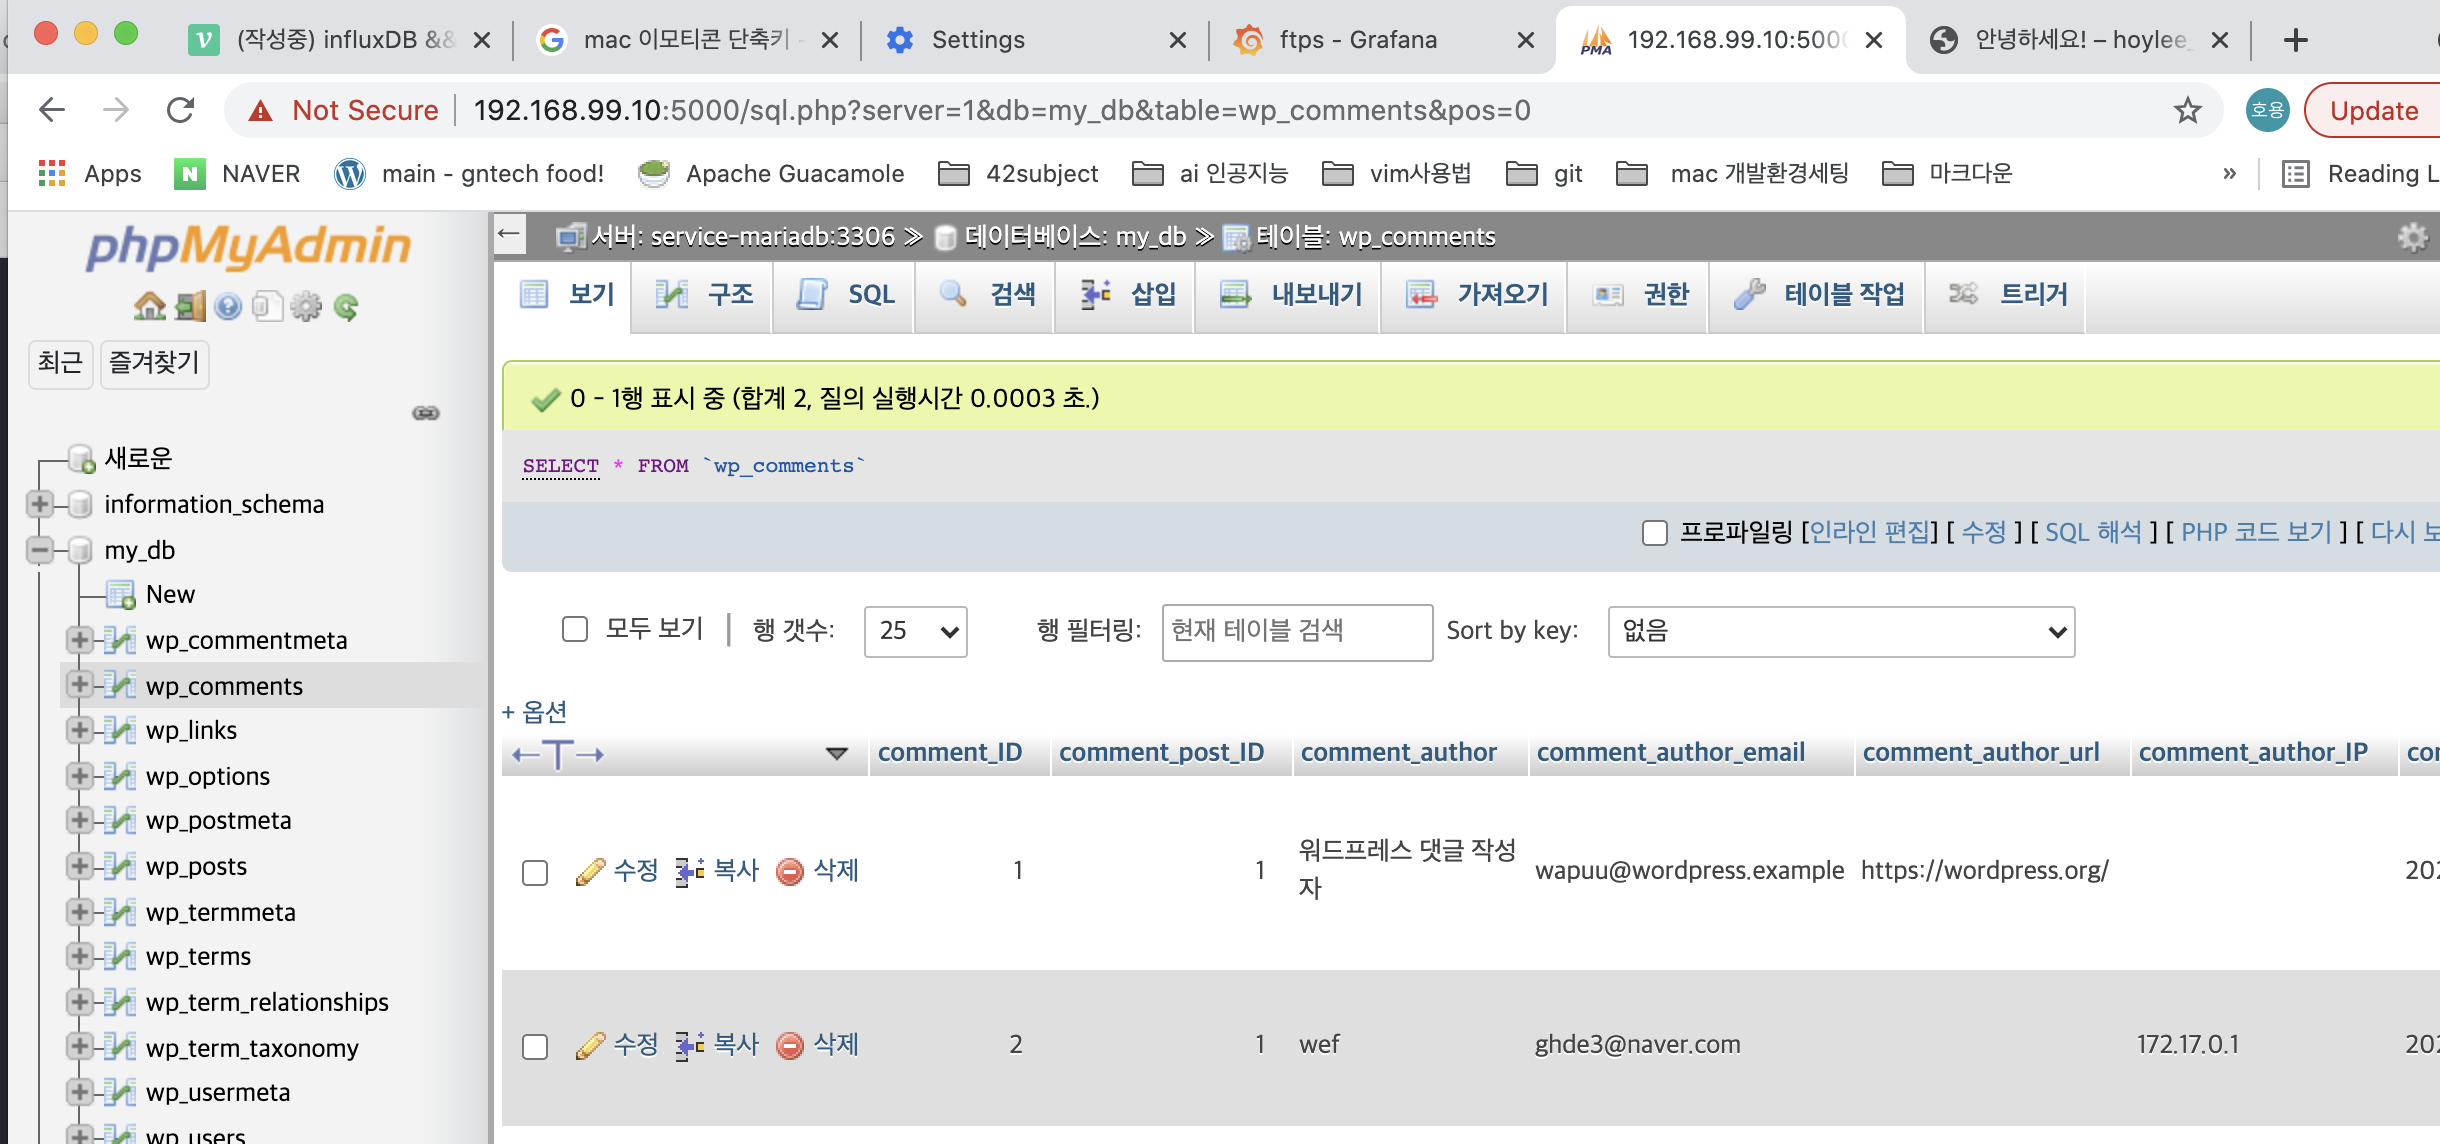Viewport: 2440px width, 1144px height.
Task: Expand wp_posts table node
Action: [x=79, y=866]
